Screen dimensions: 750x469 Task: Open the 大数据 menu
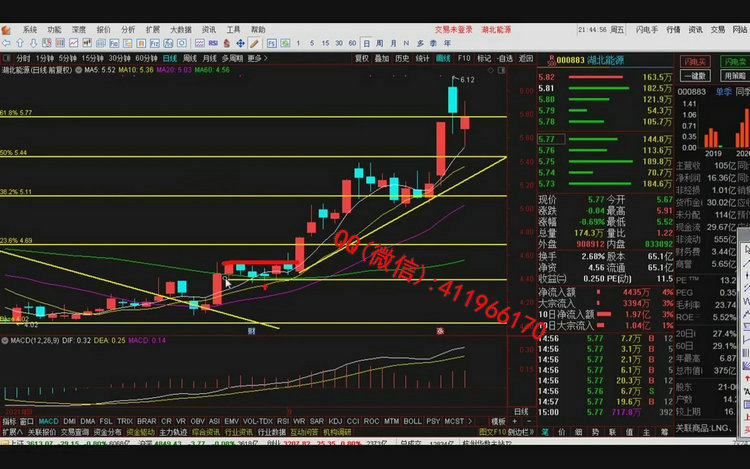[181, 30]
